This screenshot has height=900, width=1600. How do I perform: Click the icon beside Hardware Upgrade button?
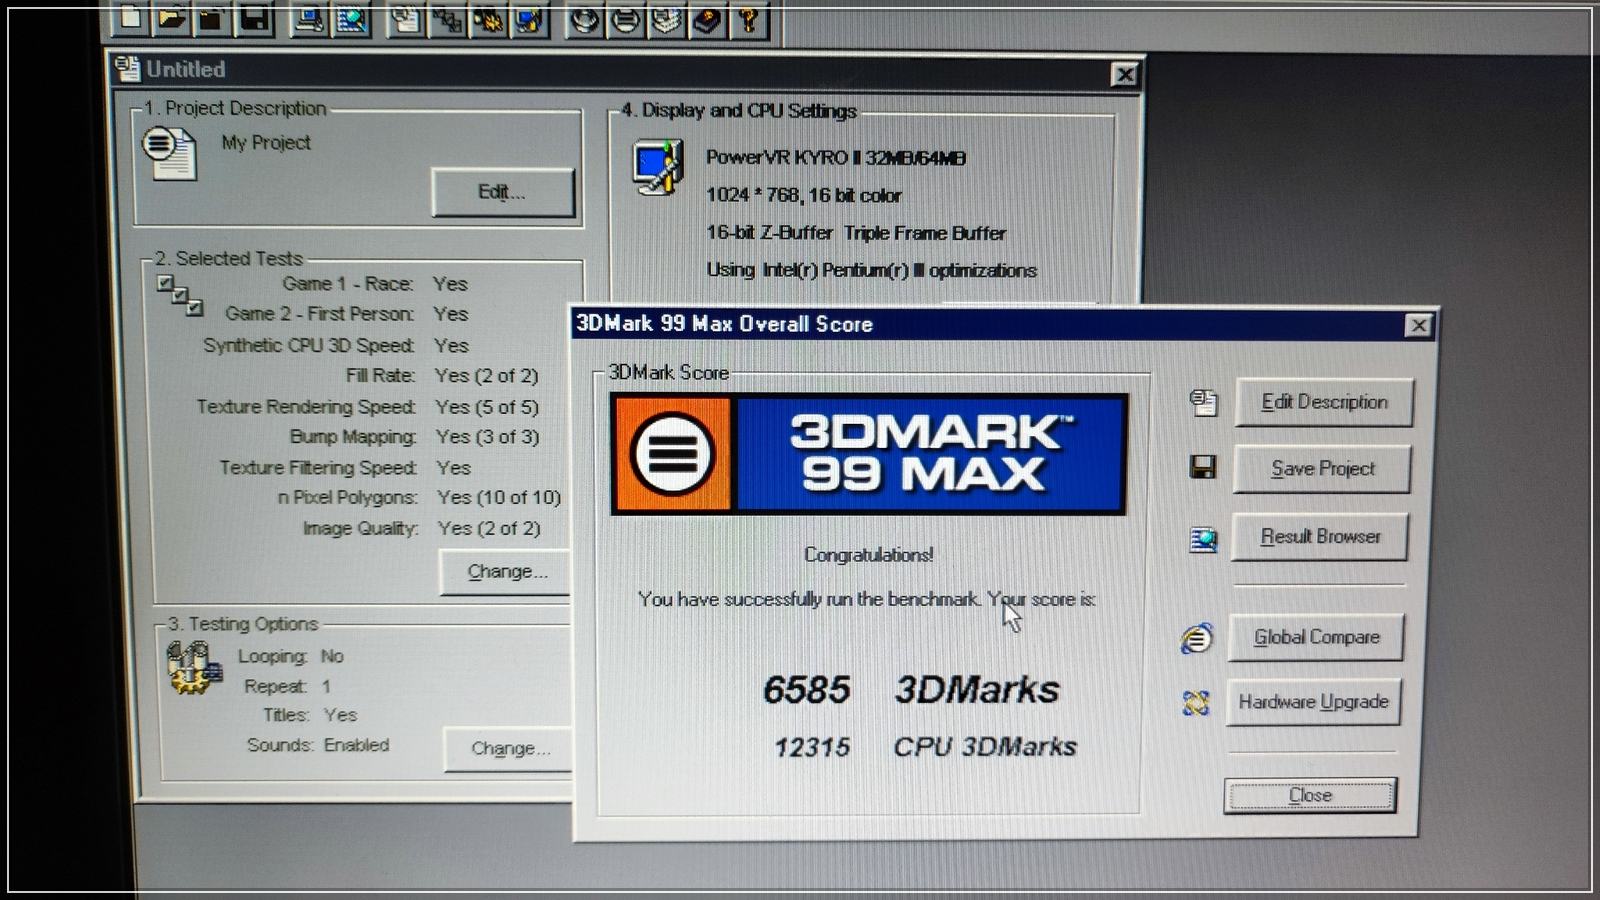pos(1196,703)
